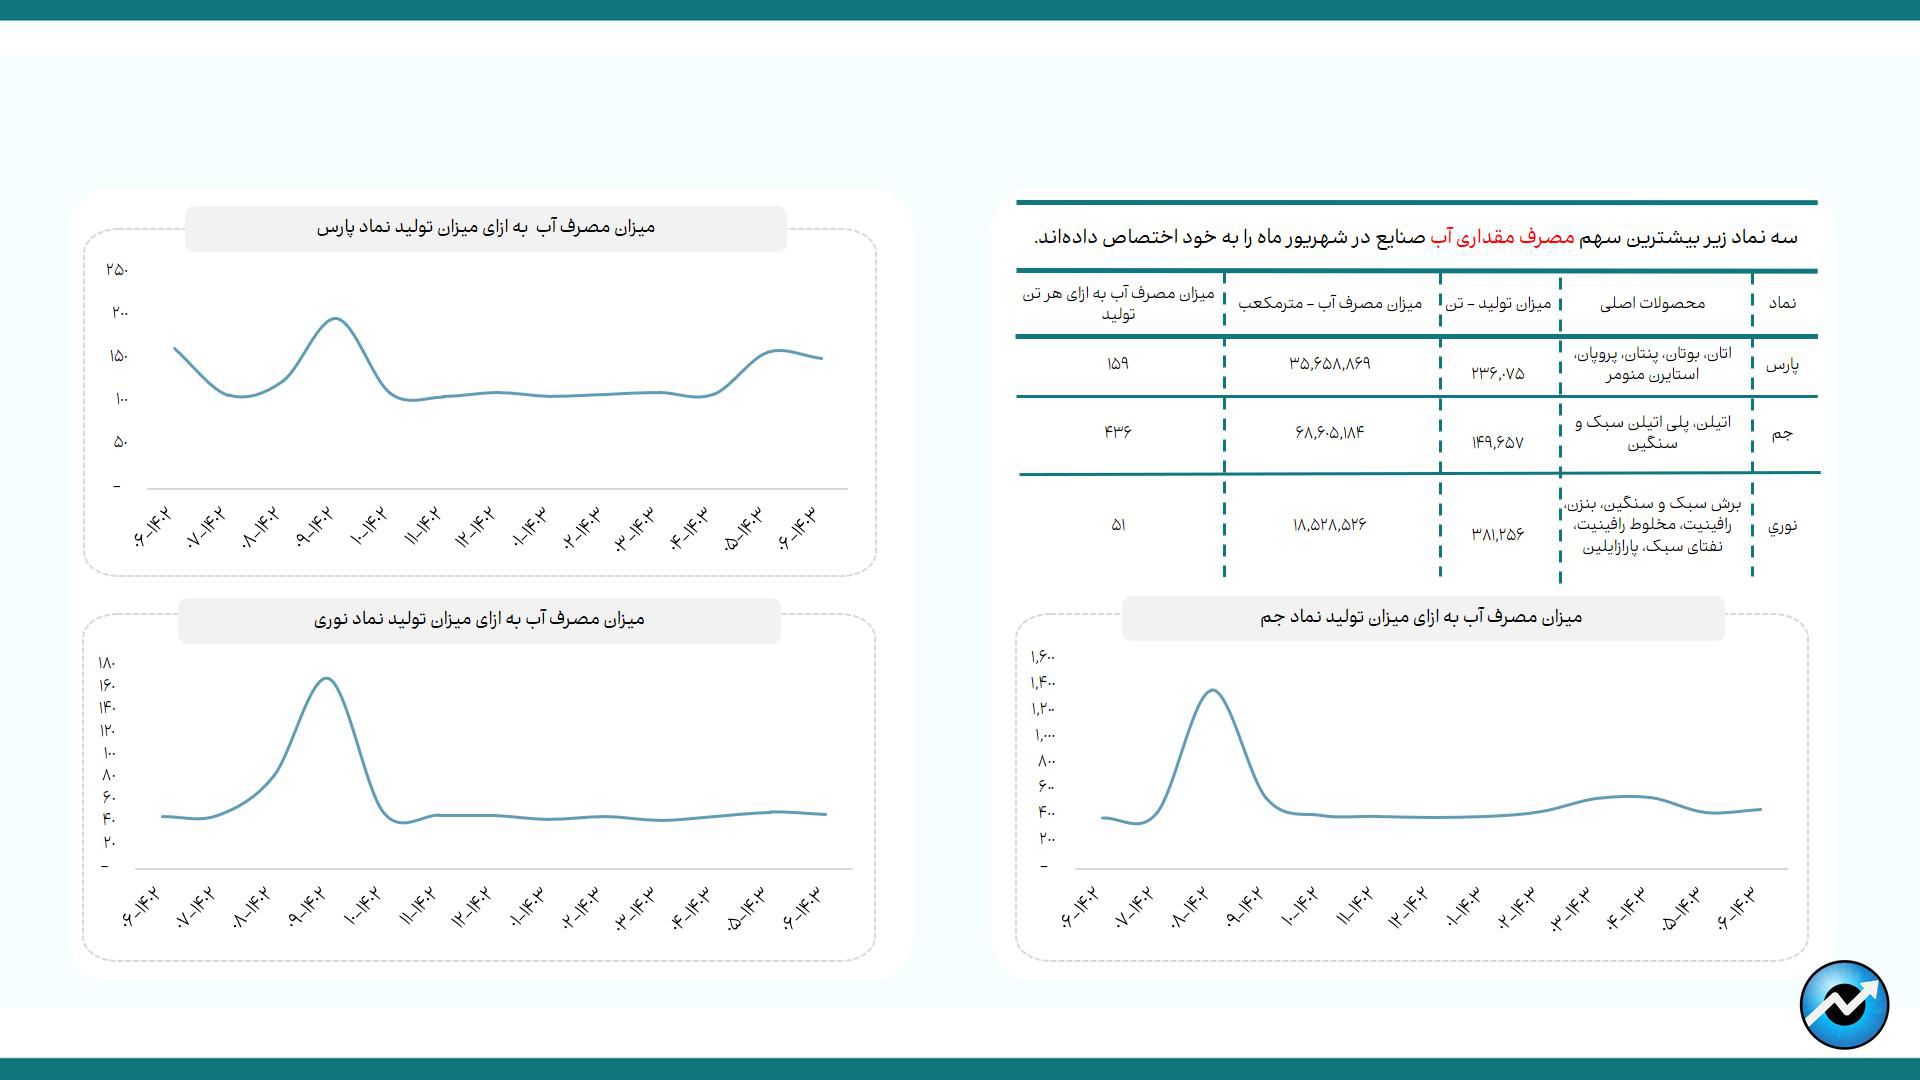
Task: Click ۱۴۰۳-۰۶ date label in جم chart
Action: (1736, 907)
